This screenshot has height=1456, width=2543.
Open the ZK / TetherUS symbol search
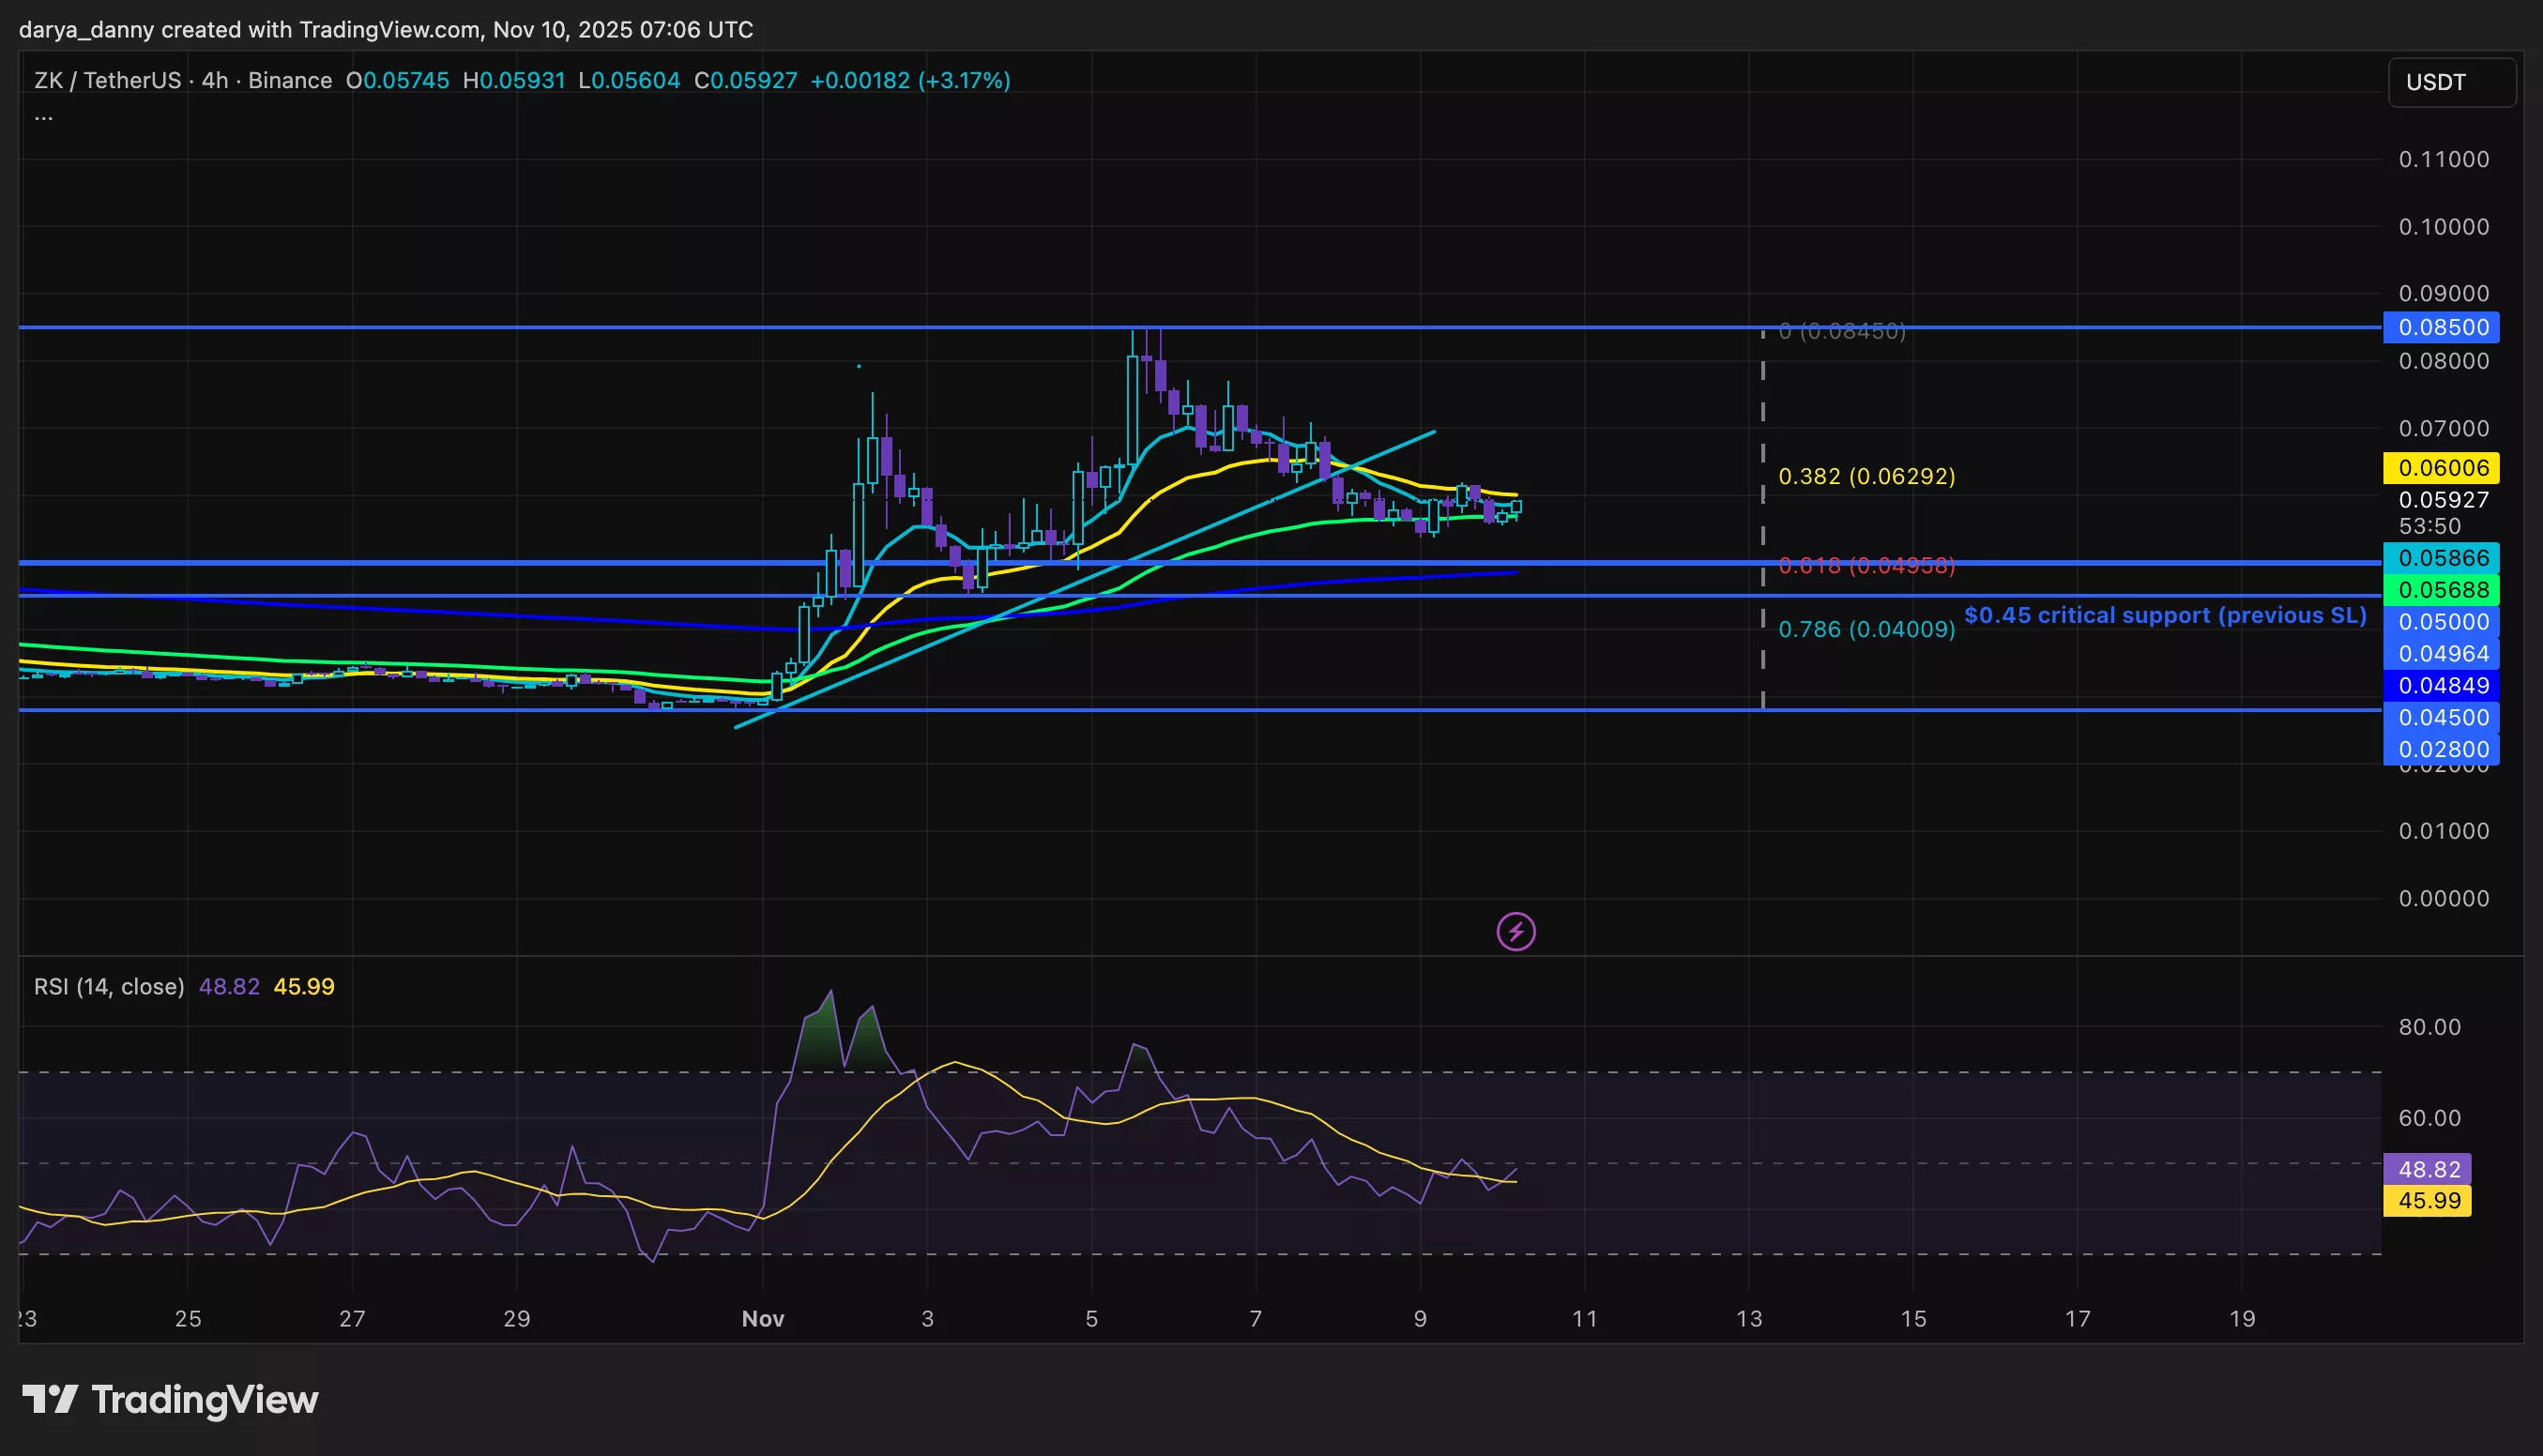click(110, 80)
